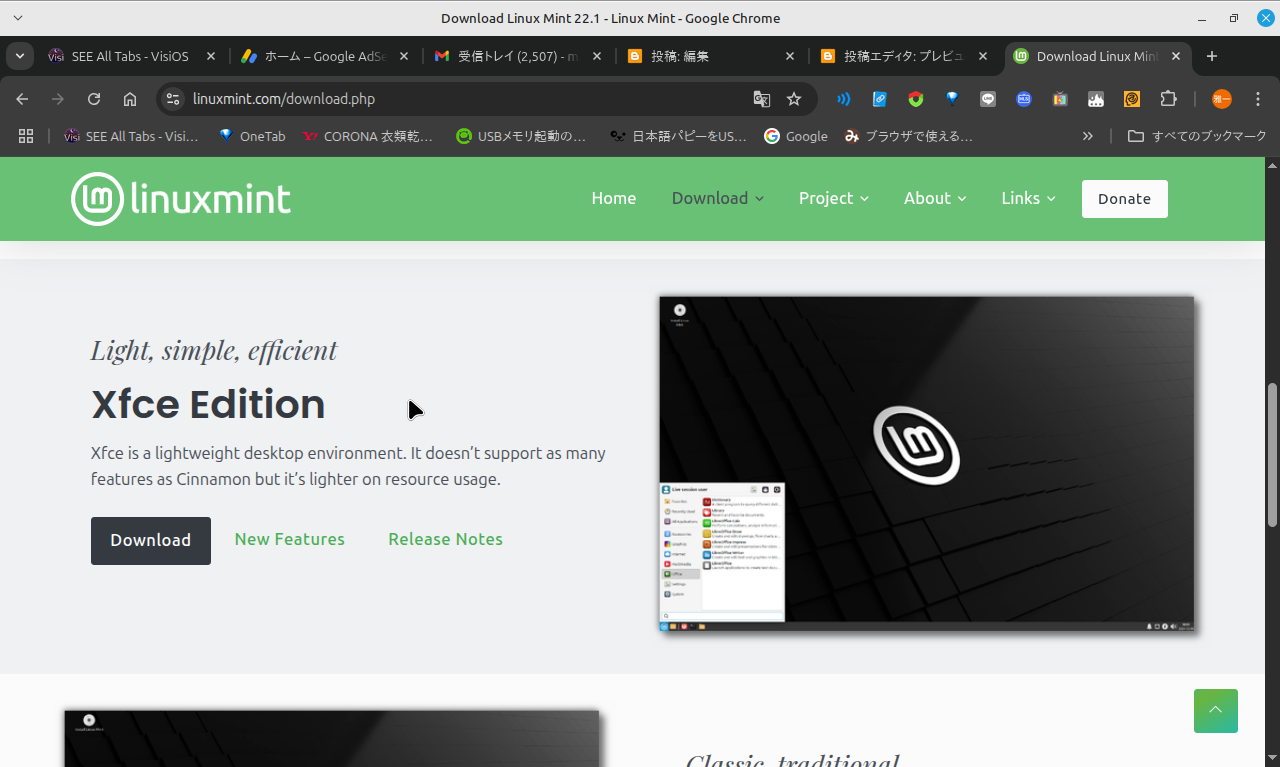This screenshot has height=767, width=1280.
Task: Open the Google Translate icon in address bar
Action: coord(762,99)
